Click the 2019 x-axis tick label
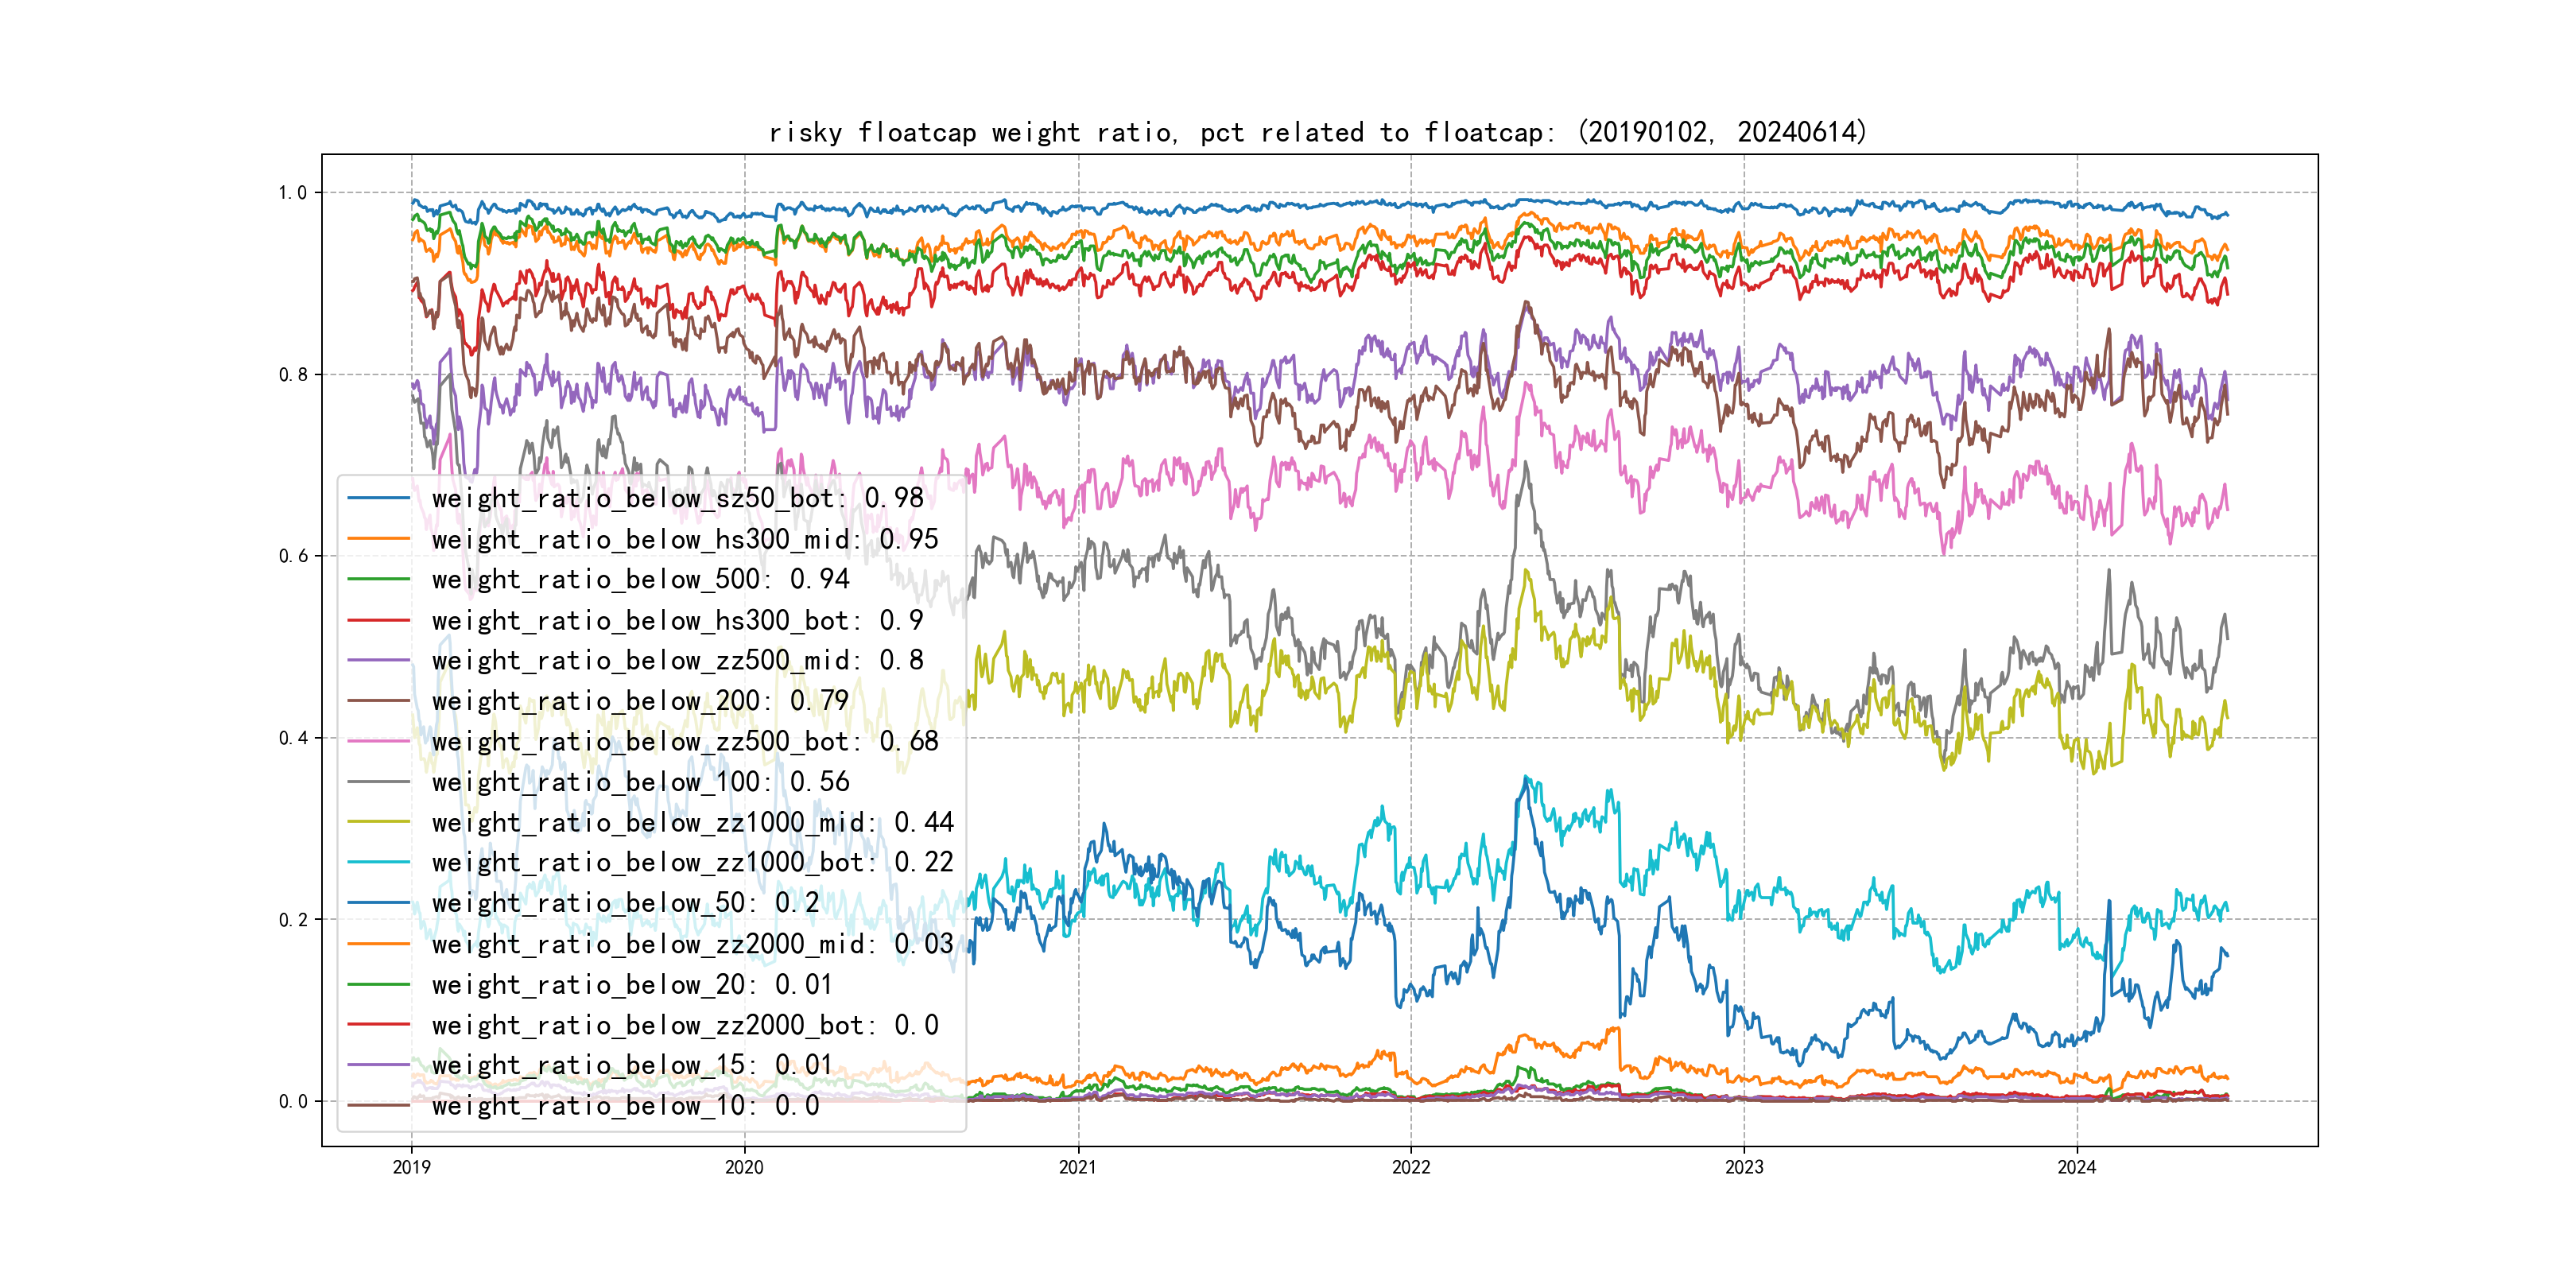Screen dimensions: 2576x1288 click(x=411, y=1167)
